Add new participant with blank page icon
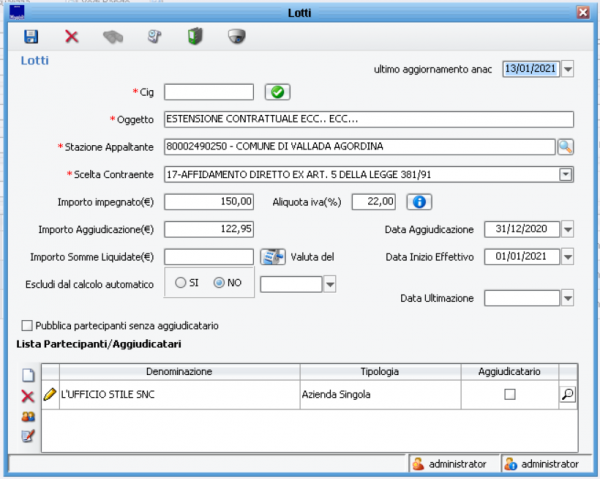The height and width of the screenshot is (479, 600). (28, 375)
